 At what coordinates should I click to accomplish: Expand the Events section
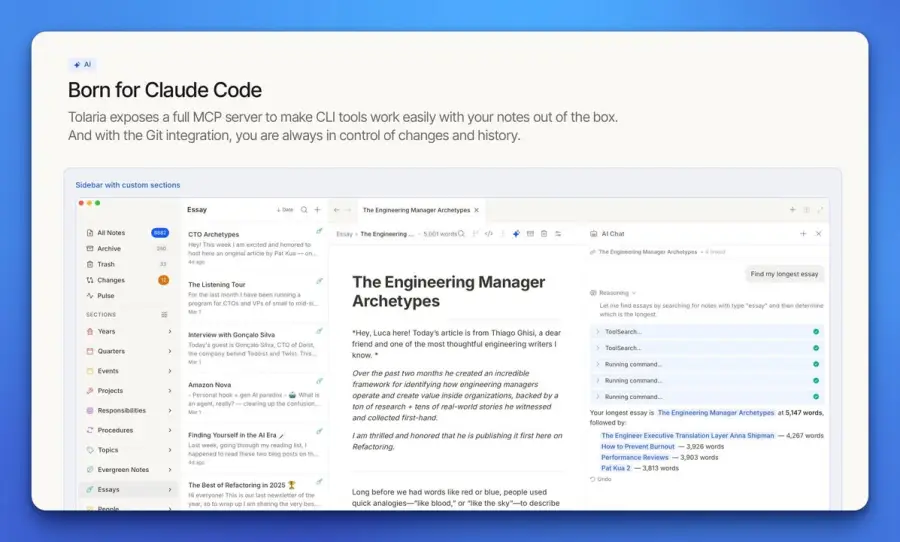point(170,371)
